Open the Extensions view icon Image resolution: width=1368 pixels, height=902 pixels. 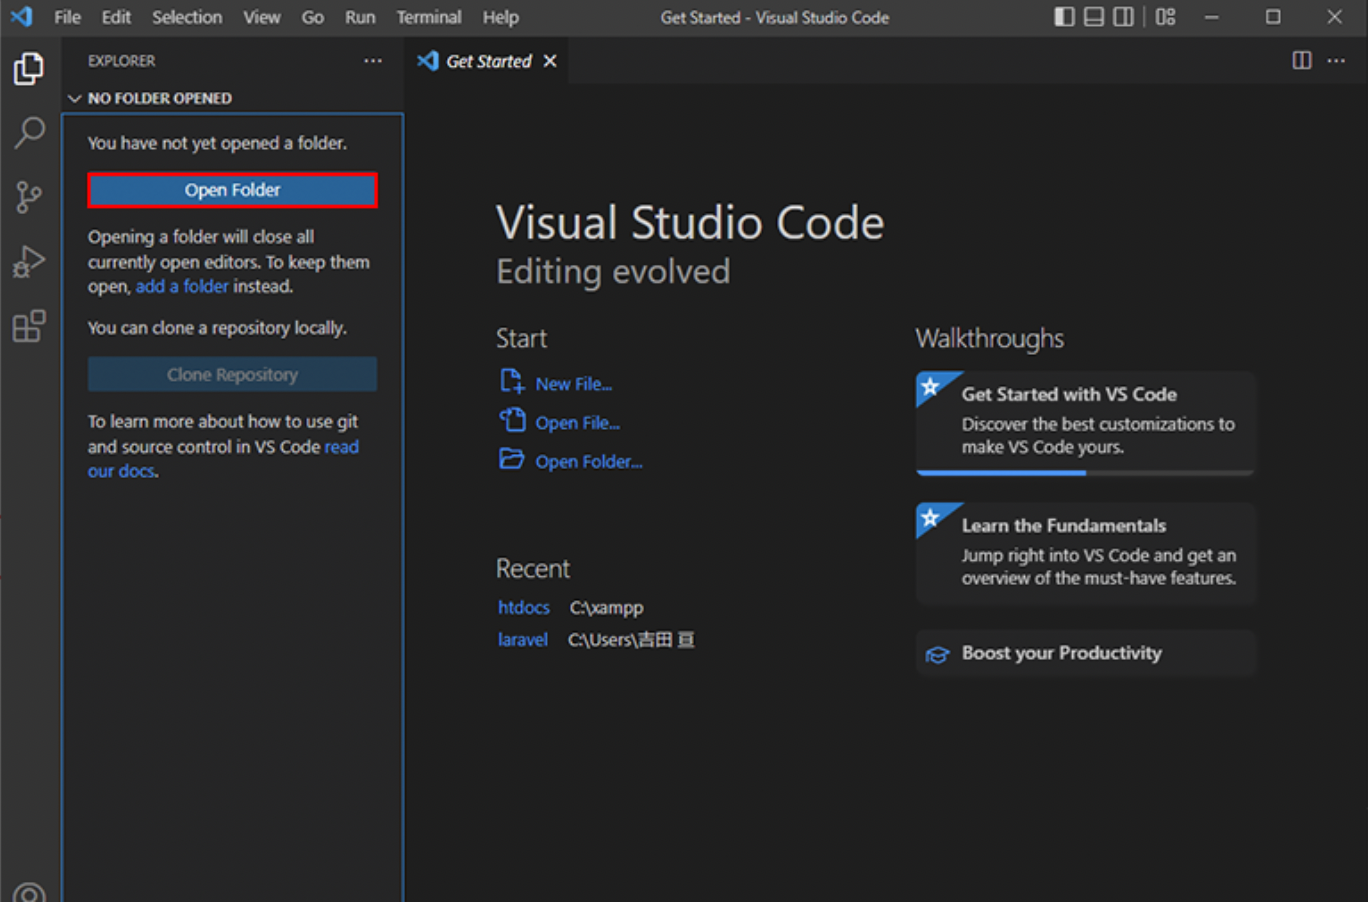(x=29, y=326)
